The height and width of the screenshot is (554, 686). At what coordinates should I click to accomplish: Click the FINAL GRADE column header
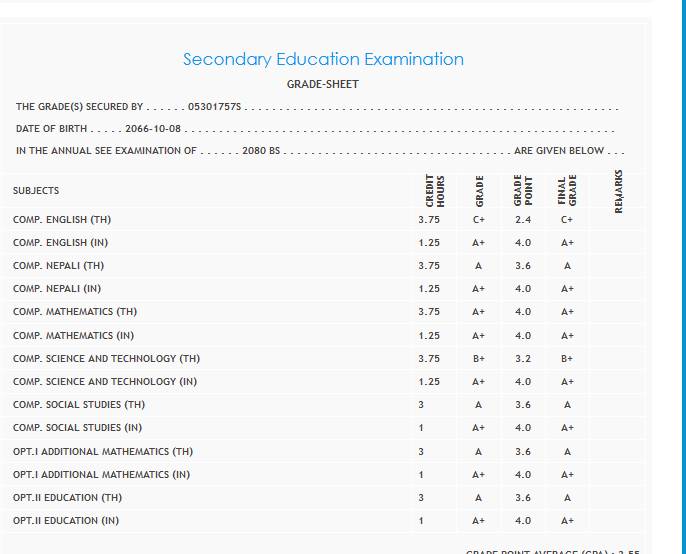tap(567, 190)
